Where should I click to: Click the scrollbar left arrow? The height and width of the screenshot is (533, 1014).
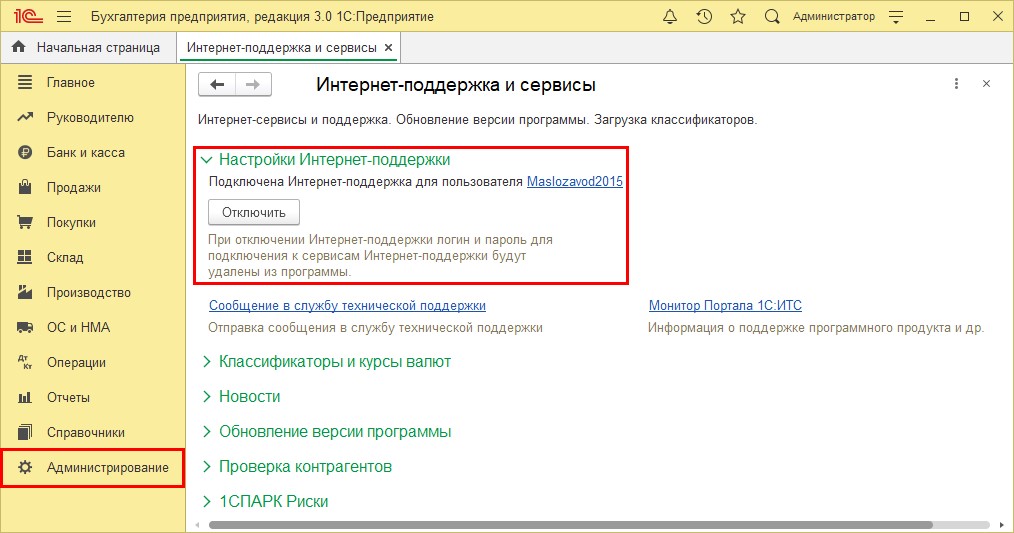coord(198,525)
